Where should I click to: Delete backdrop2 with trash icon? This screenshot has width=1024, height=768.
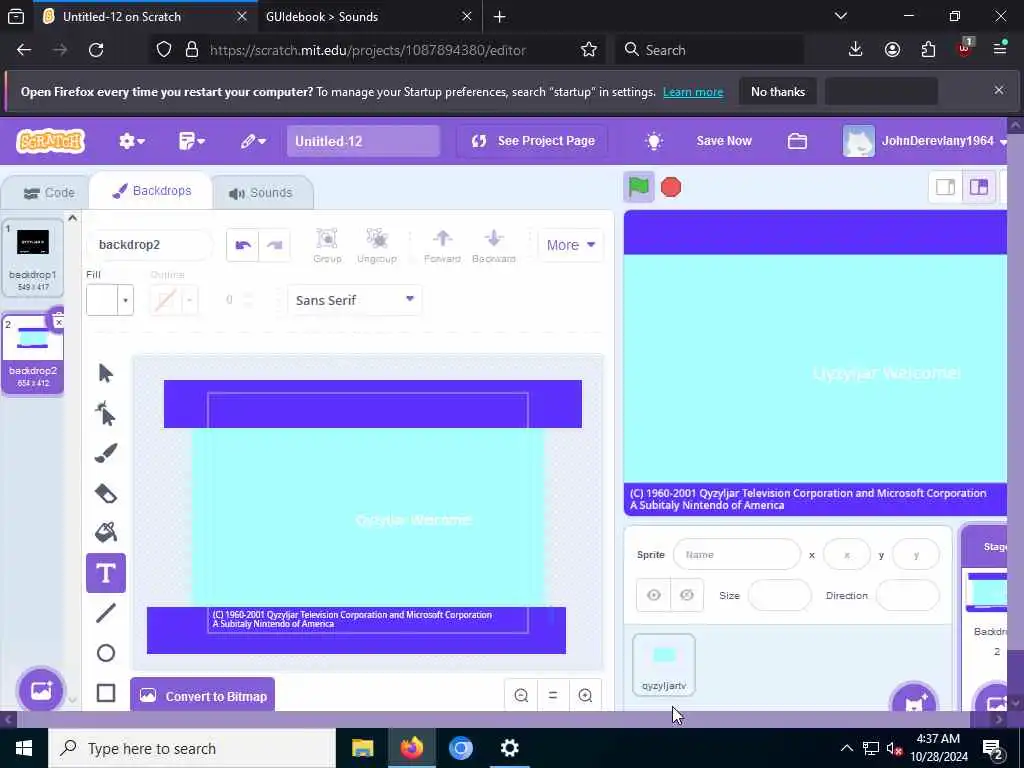58,320
